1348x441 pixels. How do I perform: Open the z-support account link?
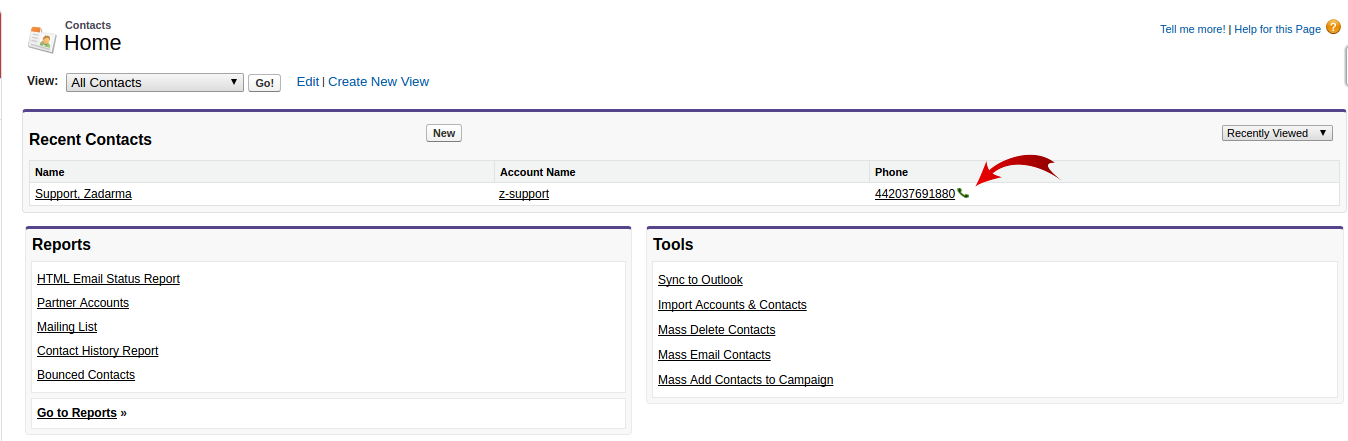pyautogui.click(x=524, y=194)
